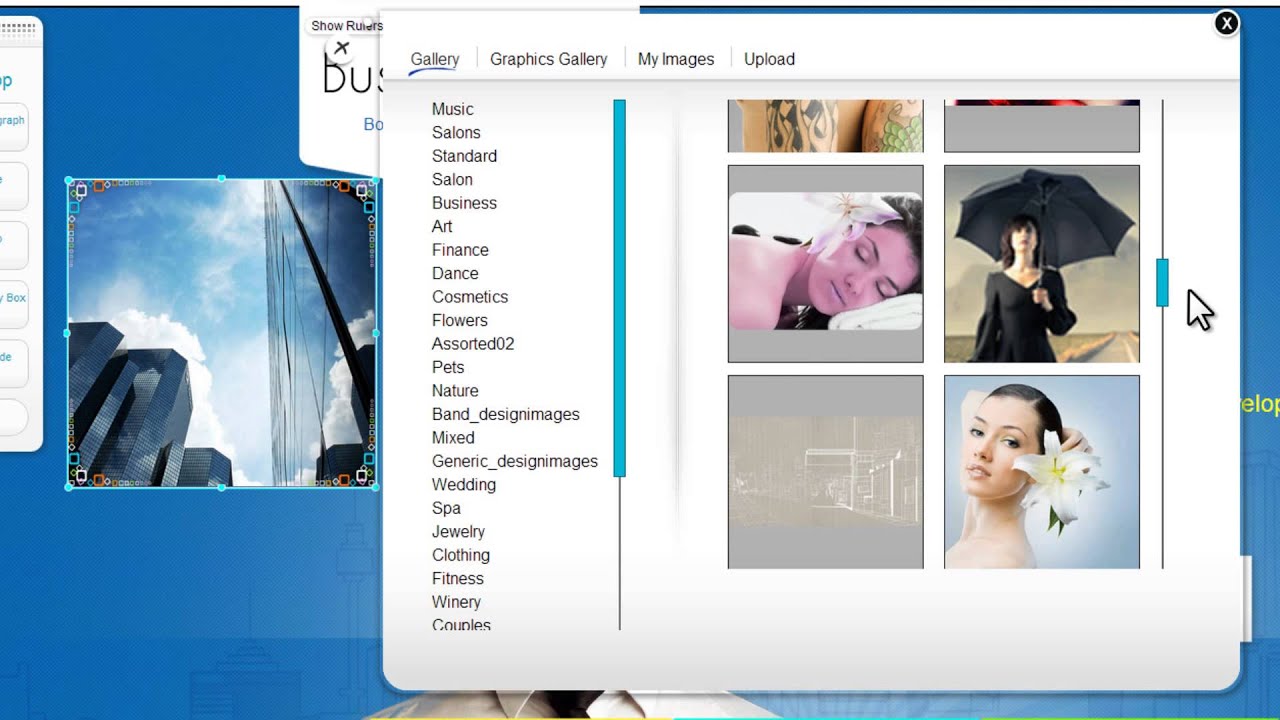Image resolution: width=1280 pixels, height=720 pixels.
Task: Choose the Jewelry category
Action: [x=458, y=532]
